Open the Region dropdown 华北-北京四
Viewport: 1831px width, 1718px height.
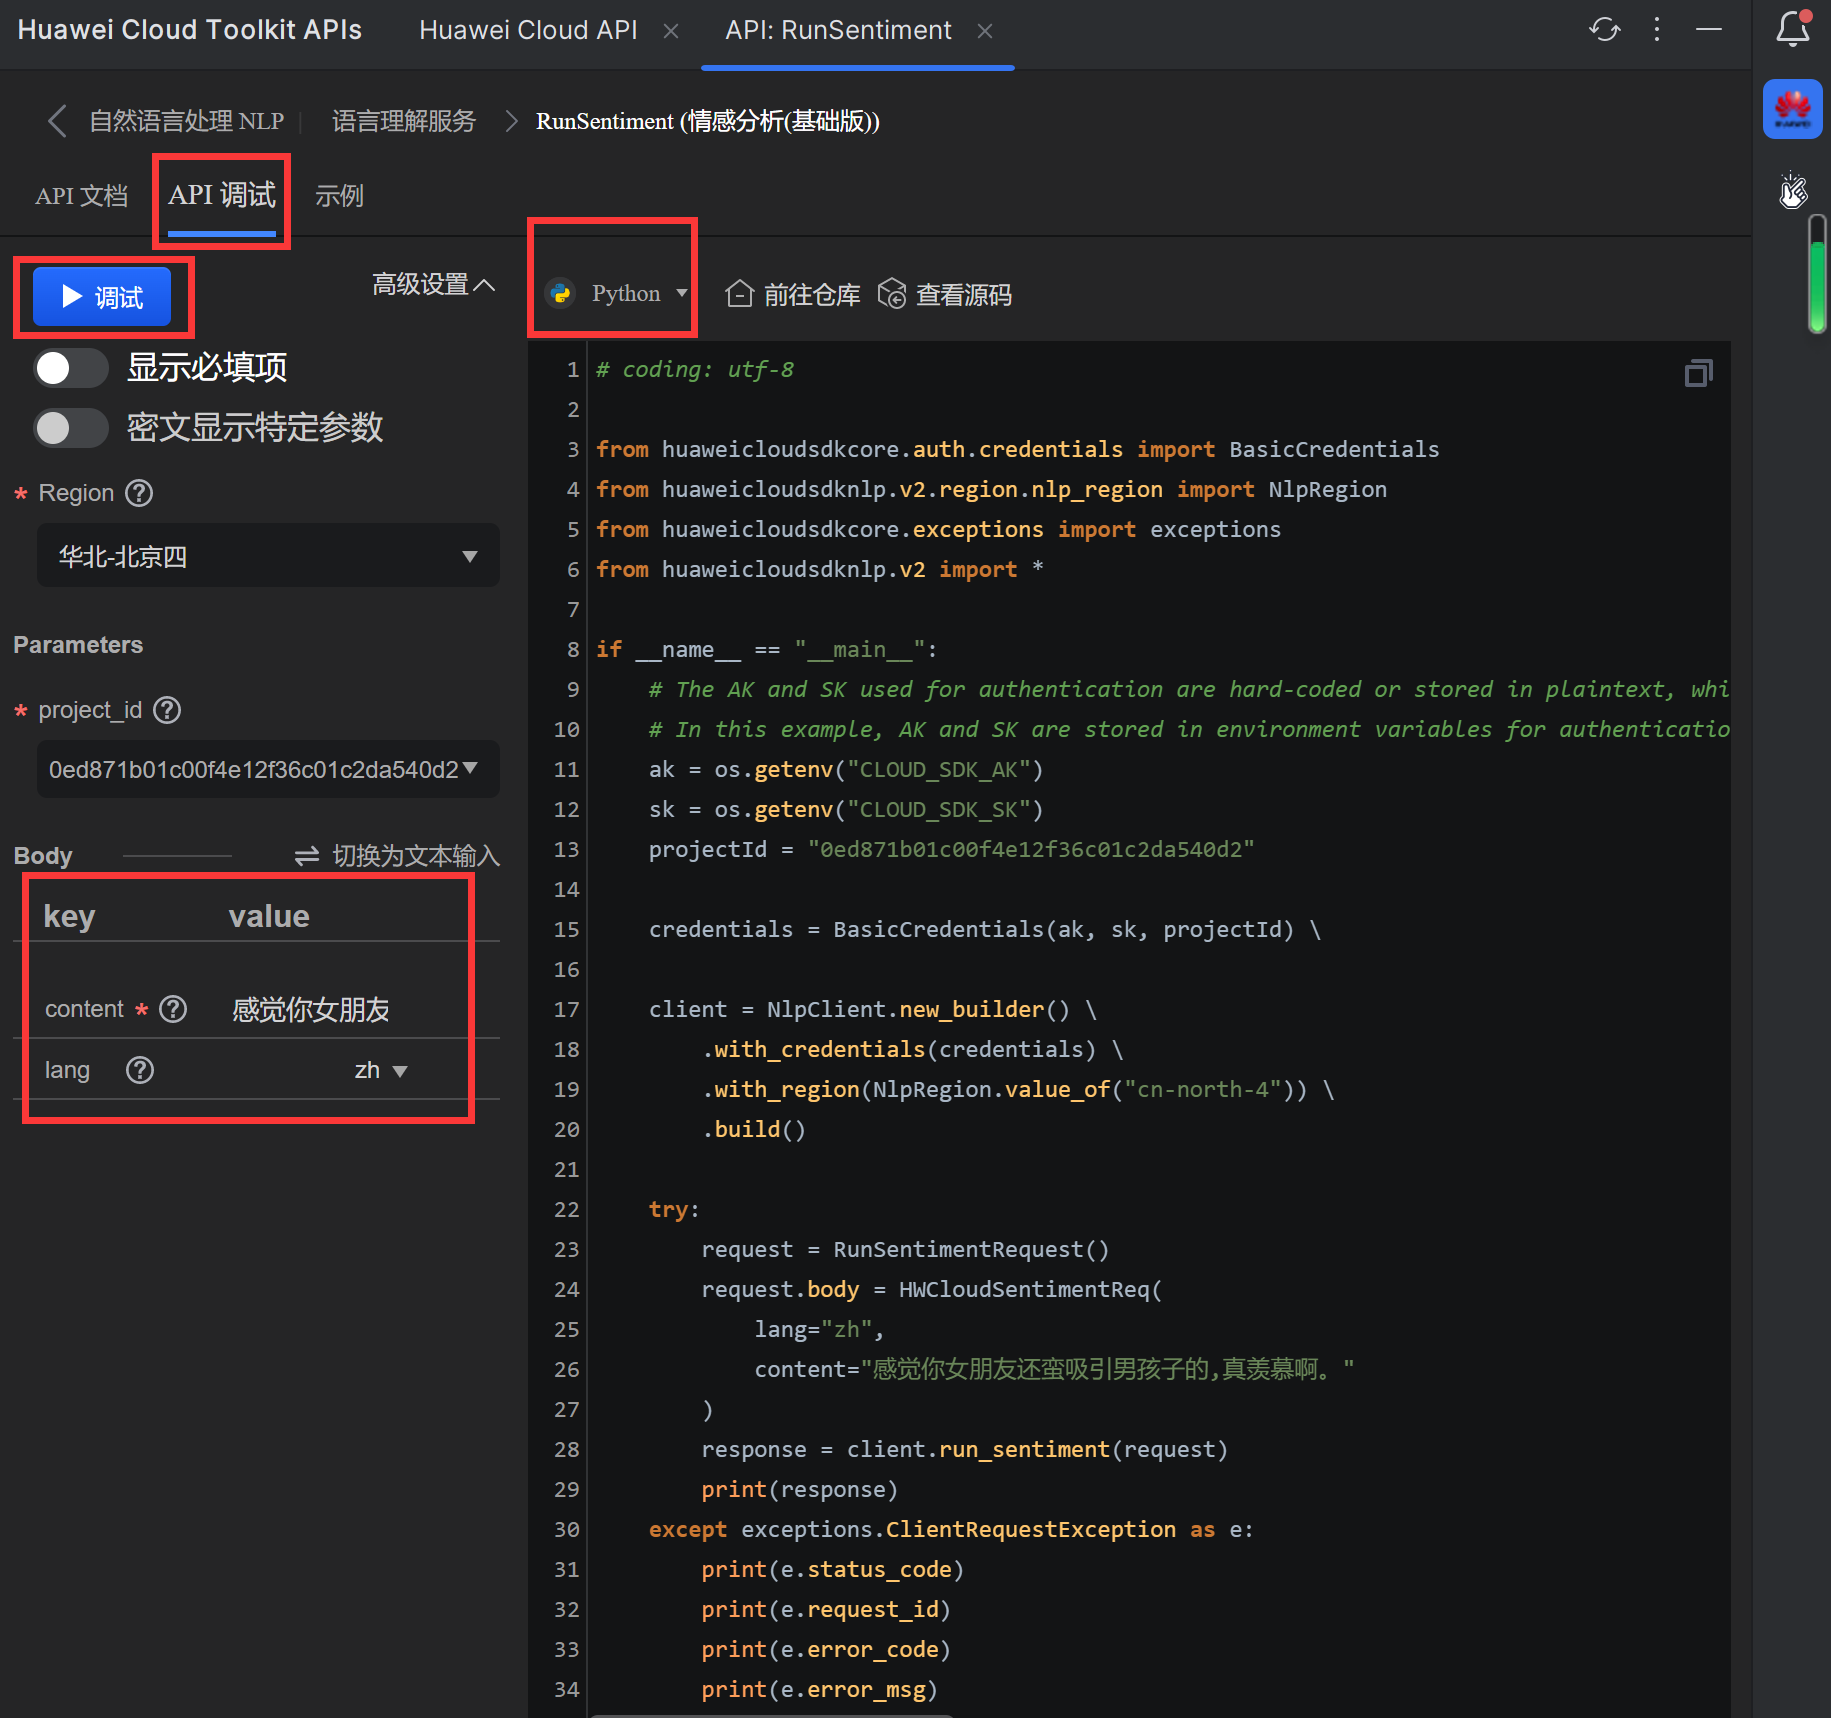click(268, 556)
